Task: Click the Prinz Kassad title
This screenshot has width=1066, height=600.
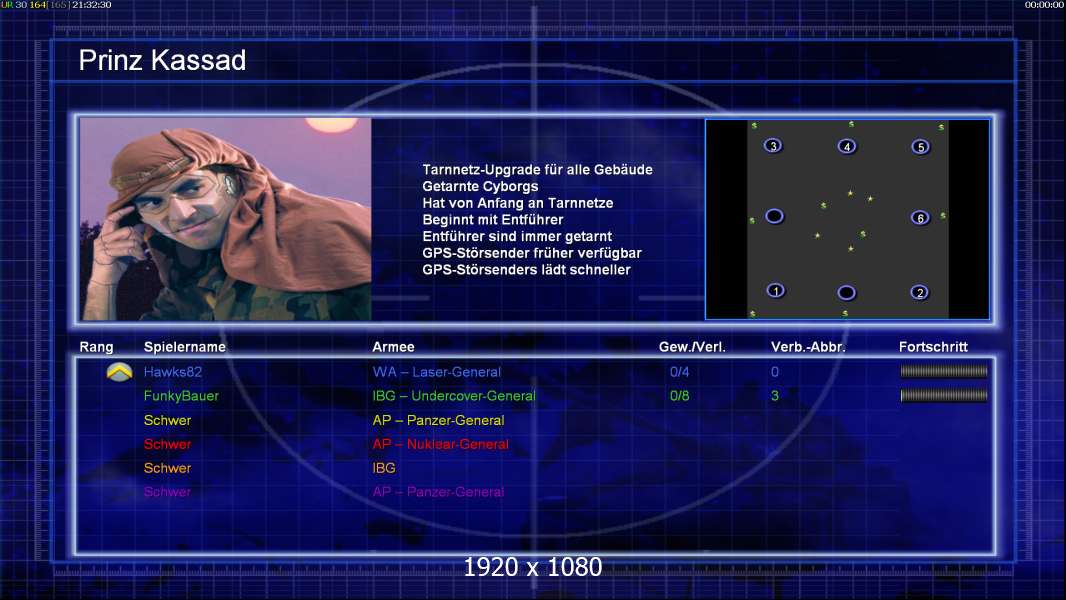Action: coord(162,60)
